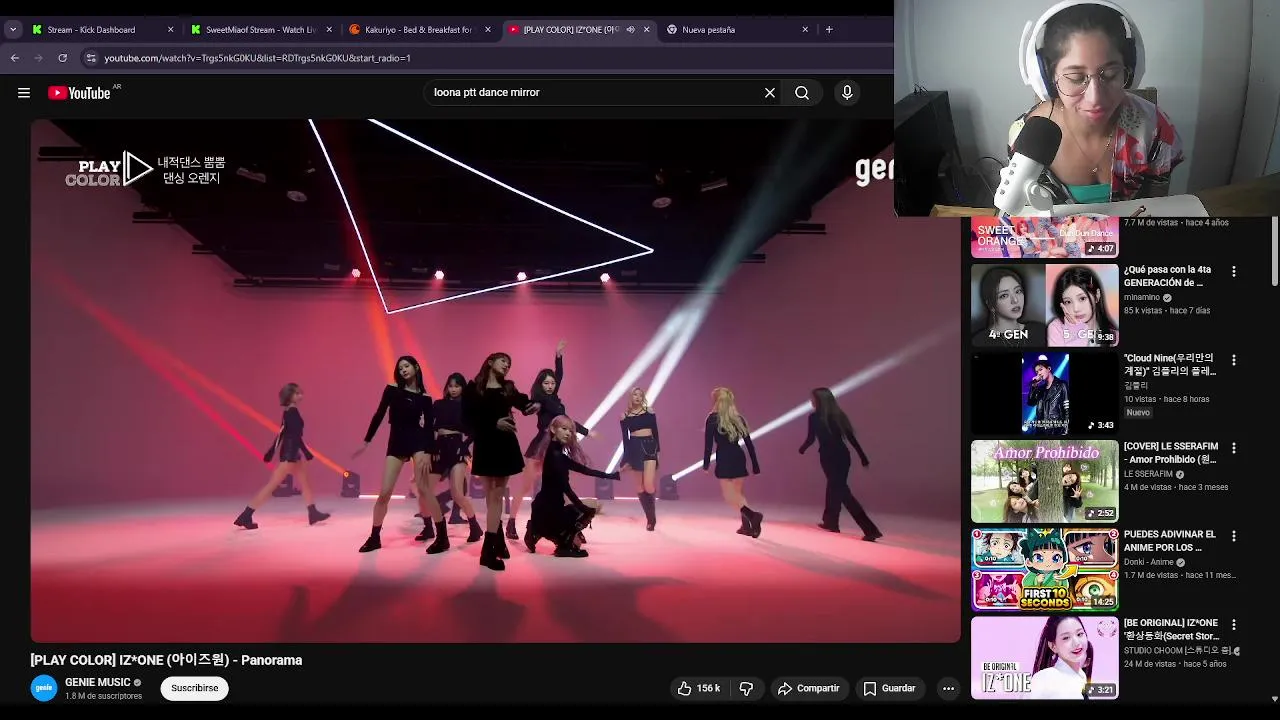Close the Stream - Kick Dashboard tab
Screen dimensions: 1280x720
170,29
